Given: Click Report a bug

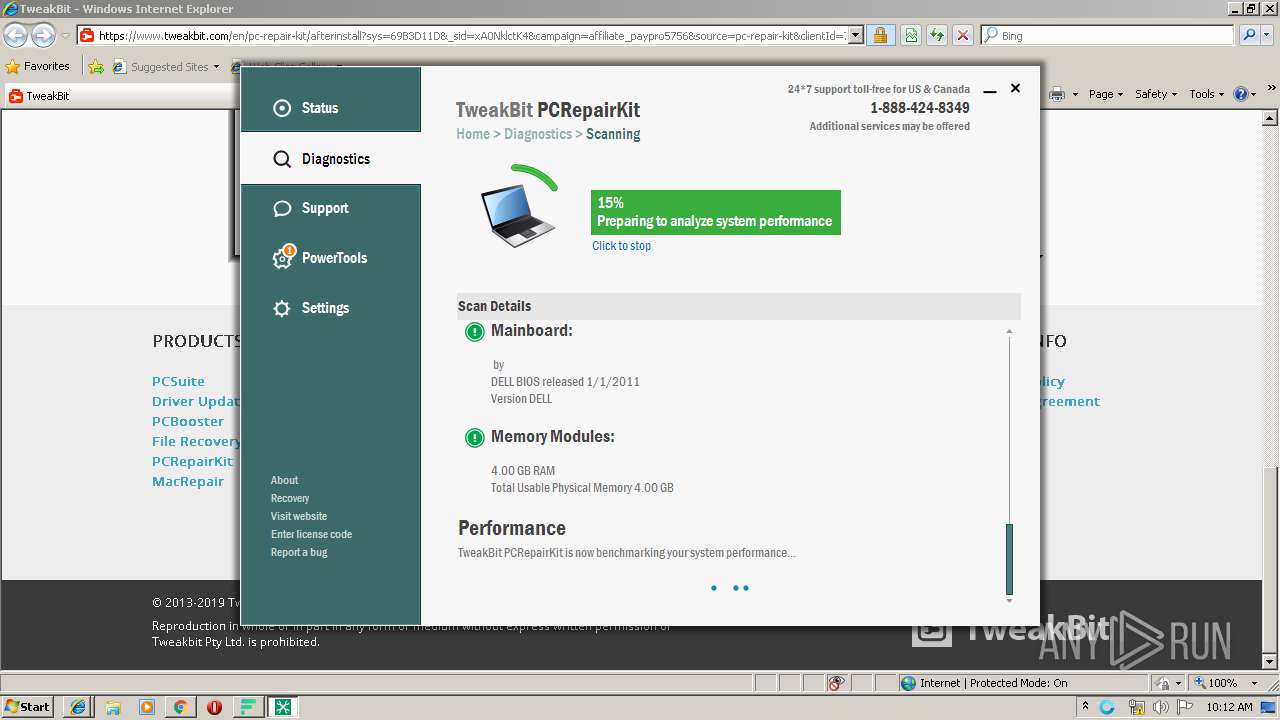Looking at the screenshot, I should point(299,552).
